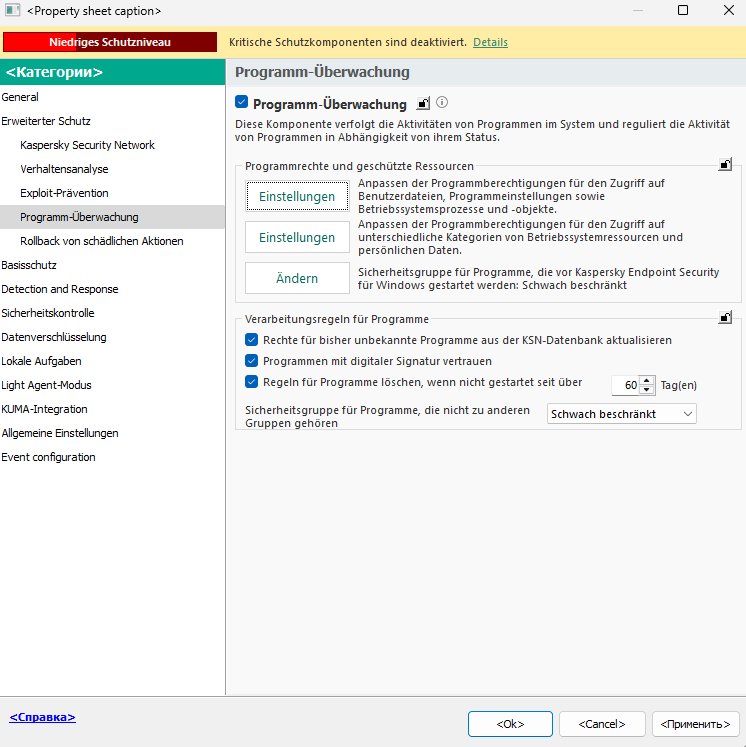746x747 pixels.
Task: Disable KSN-Datenbank rights update checkbox
Action: click(x=252, y=340)
